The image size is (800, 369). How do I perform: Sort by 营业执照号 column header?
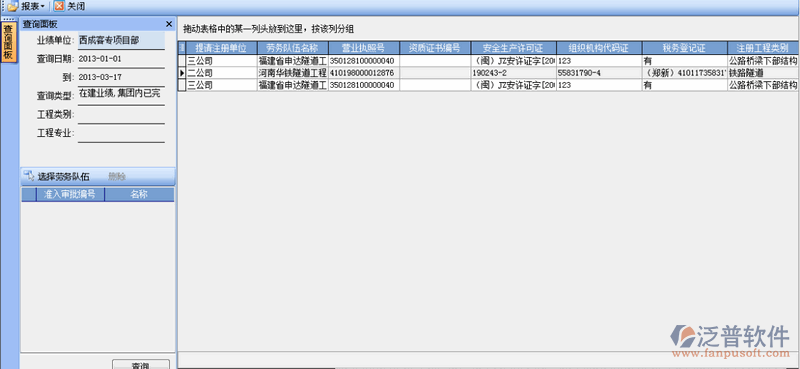[363, 48]
